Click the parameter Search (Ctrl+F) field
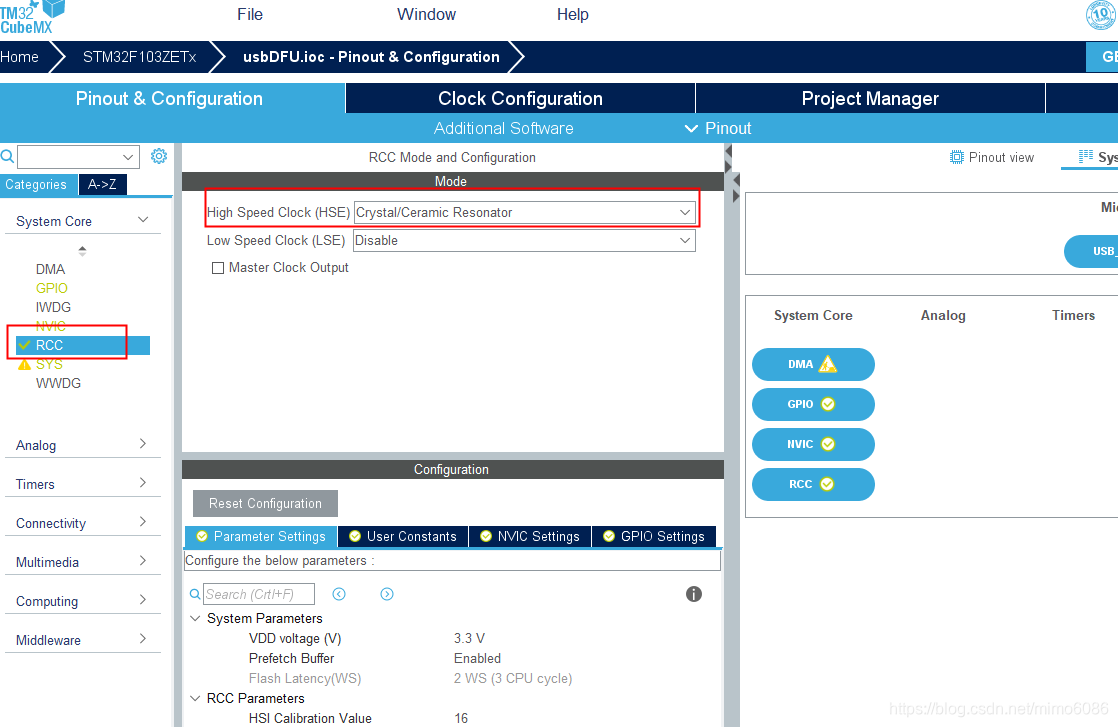The width and height of the screenshot is (1118, 727). [x=259, y=594]
